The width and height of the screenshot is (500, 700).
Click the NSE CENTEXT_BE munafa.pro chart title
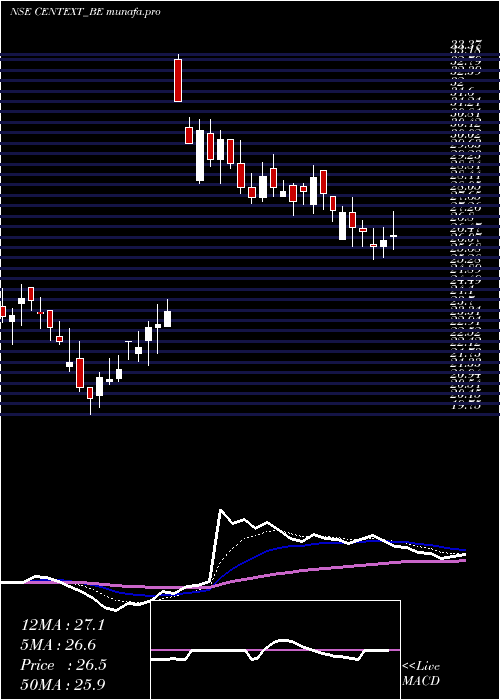point(85,12)
